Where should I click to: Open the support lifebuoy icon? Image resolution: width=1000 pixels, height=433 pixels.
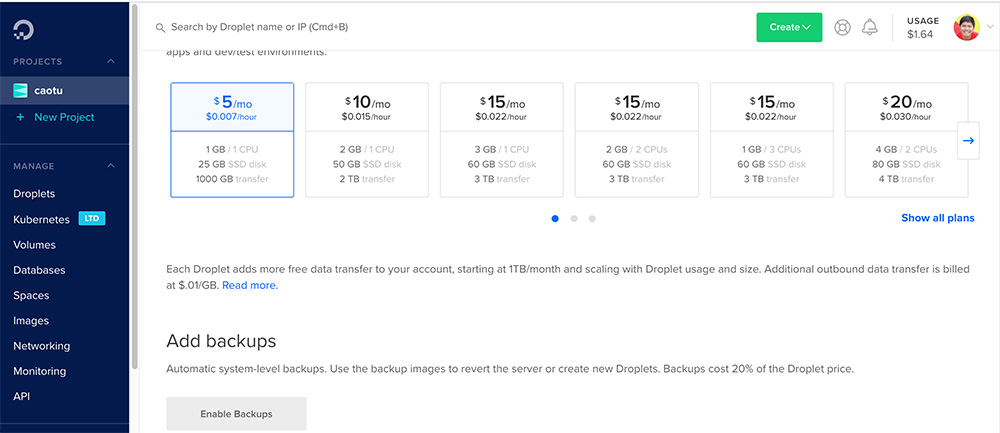coord(842,27)
